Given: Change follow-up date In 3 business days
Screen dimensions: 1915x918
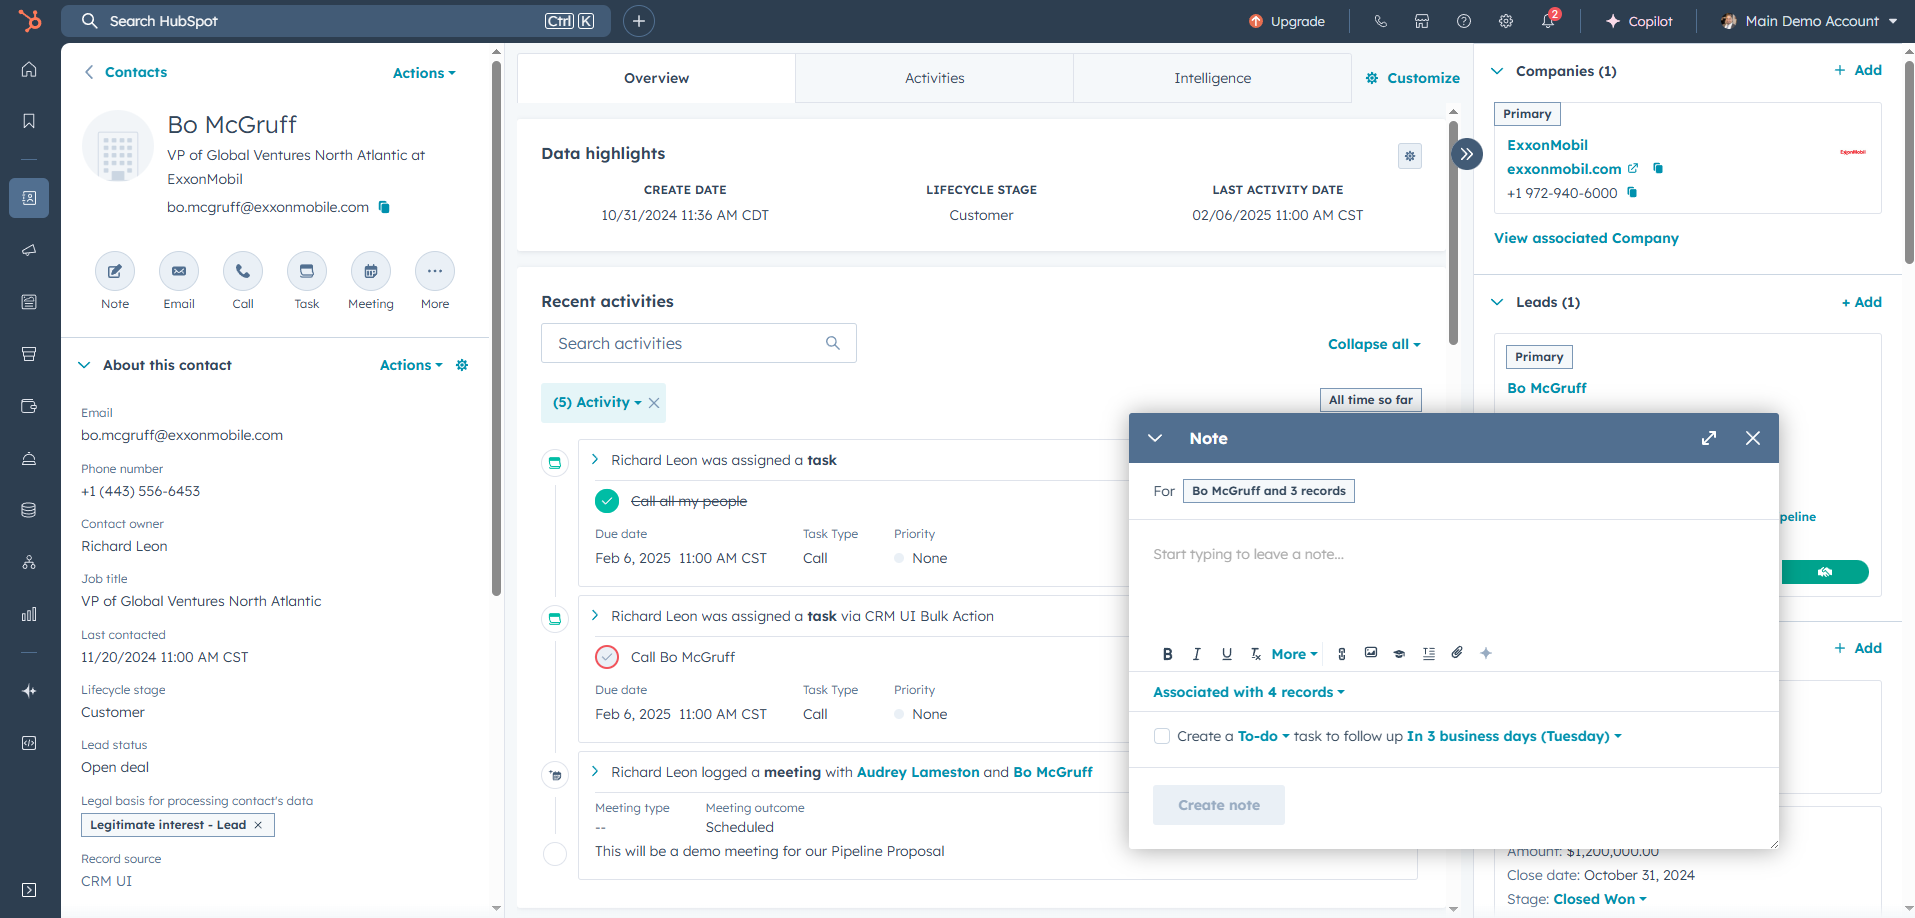Looking at the screenshot, I should click(x=1514, y=736).
